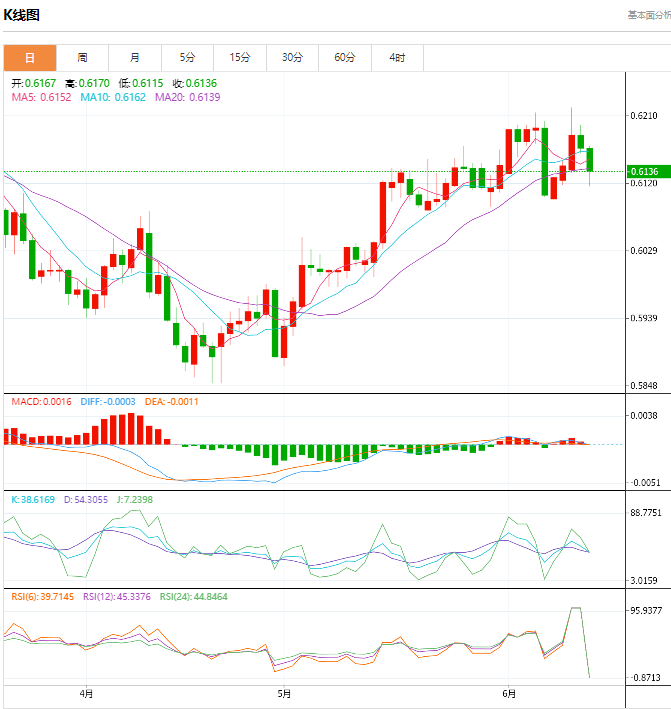Viewport: 671px width, 709px height.
Task: Click the DEA value label
Action: (x=172, y=402)
